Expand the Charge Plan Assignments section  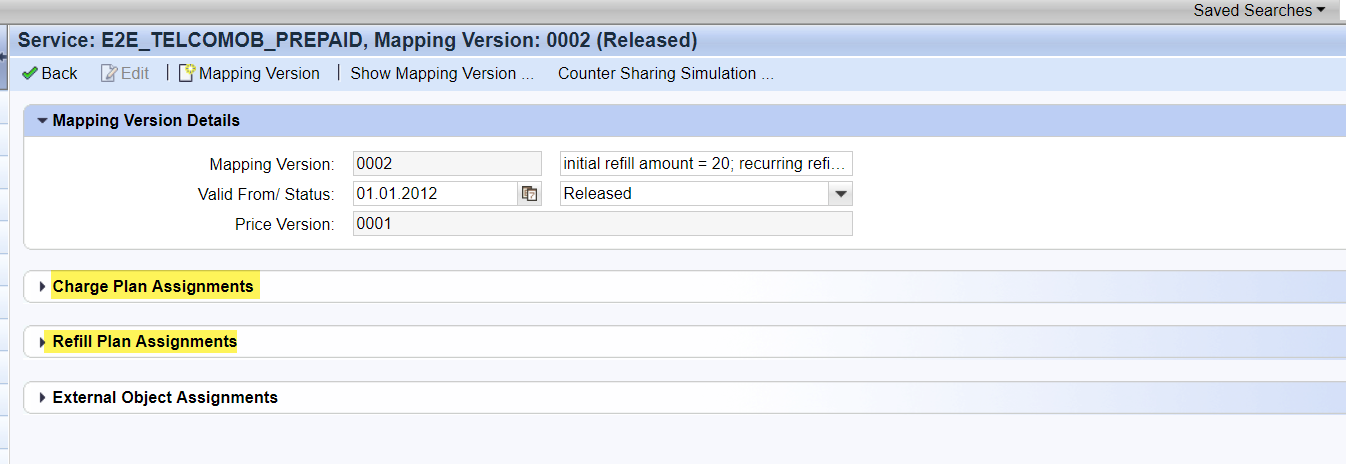(42, 287)
